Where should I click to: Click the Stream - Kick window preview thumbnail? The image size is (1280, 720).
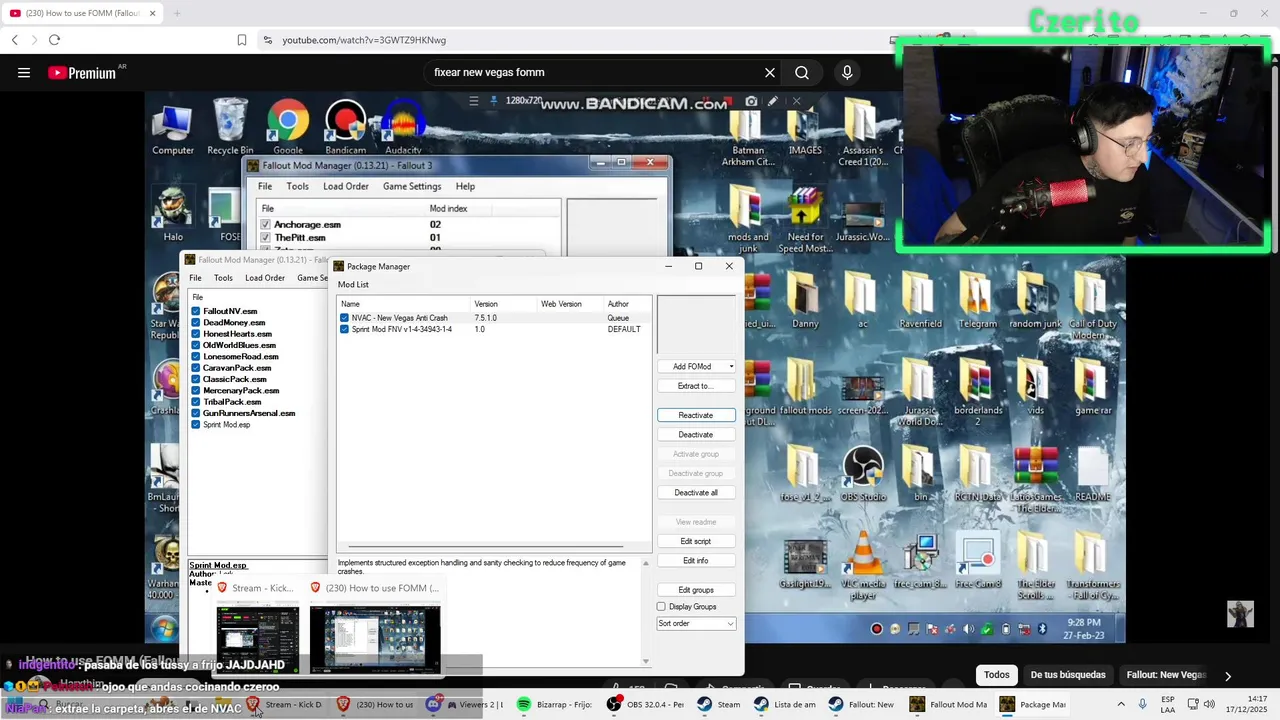click(258, 637)
